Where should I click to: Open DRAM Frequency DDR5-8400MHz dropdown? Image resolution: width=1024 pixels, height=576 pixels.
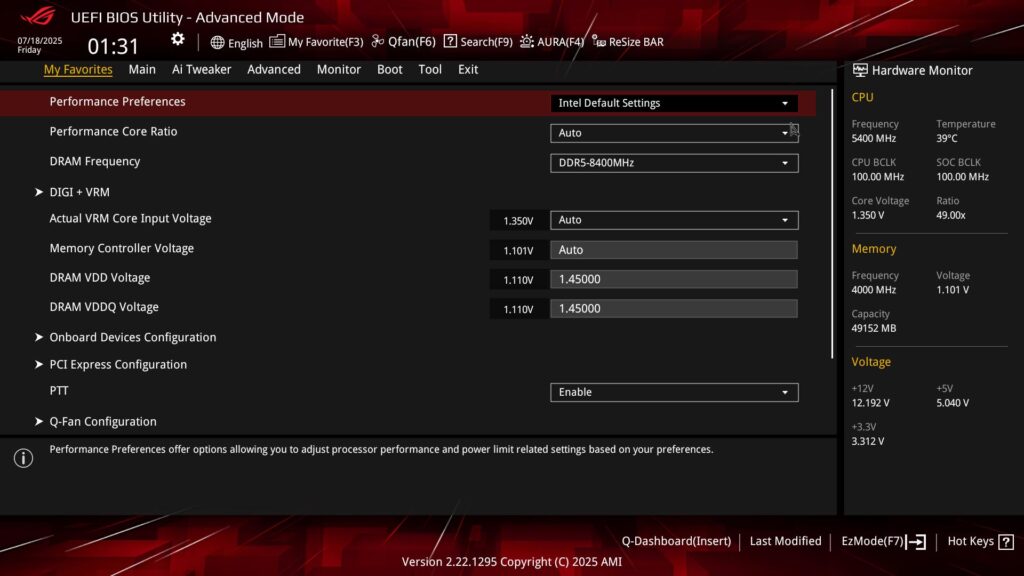click(674, 163)
